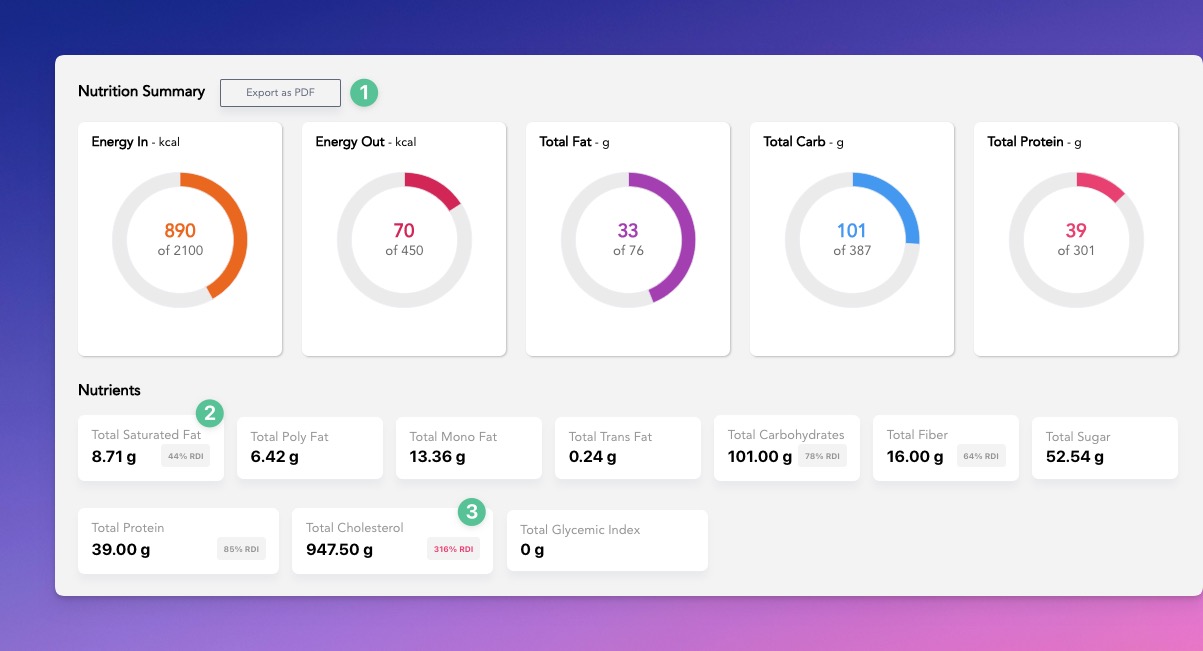Click the Energy Out progress ring
1203x651 pixels.
404,239
